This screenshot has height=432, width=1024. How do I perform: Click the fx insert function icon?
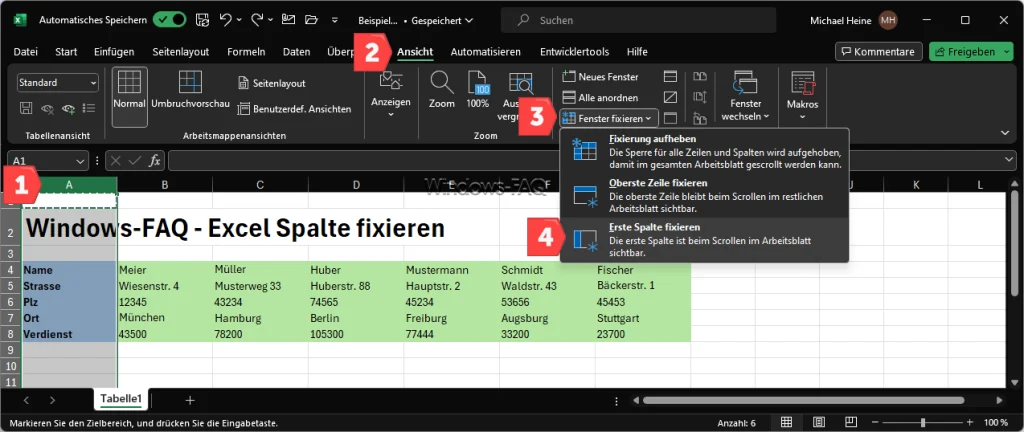[155, 161]
